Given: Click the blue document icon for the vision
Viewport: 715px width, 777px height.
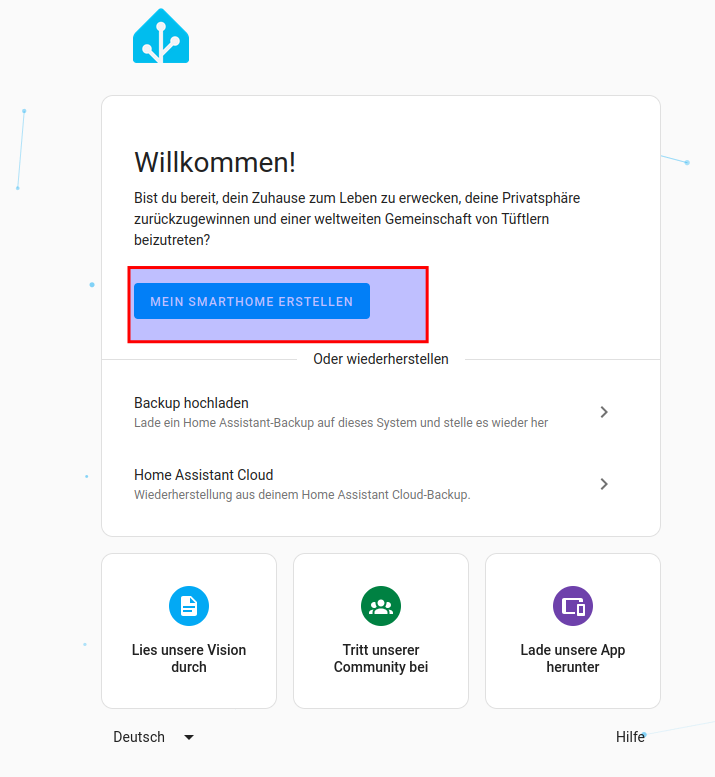Looking at the screenshot, I should click(x=189, y=606).
